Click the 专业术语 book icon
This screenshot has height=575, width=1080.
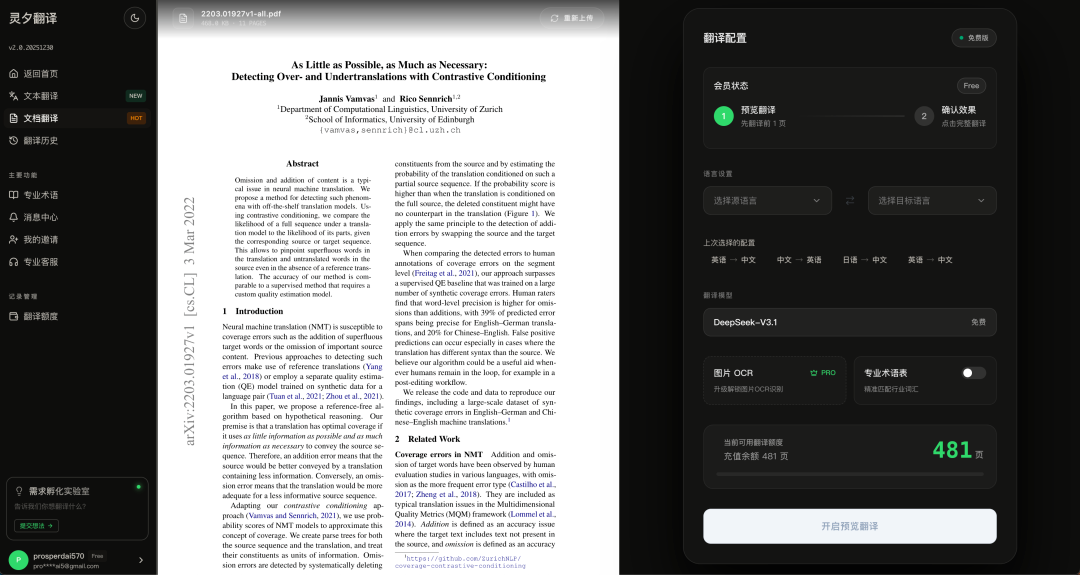click(x=14, y=195)
